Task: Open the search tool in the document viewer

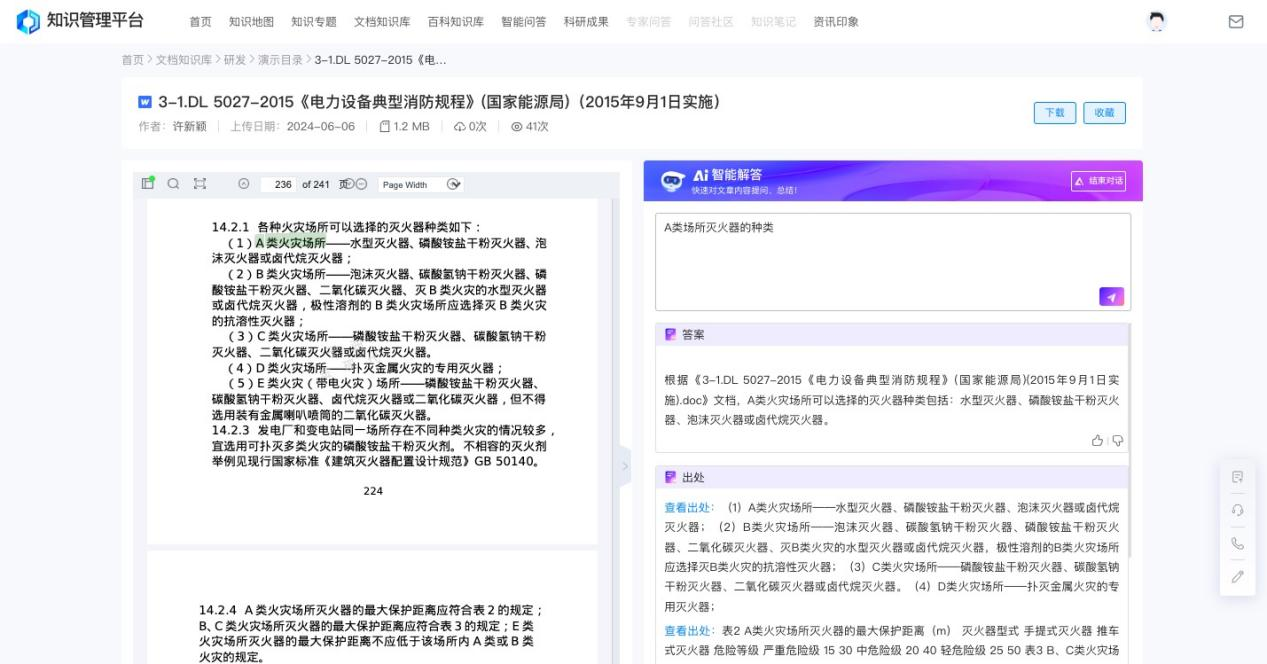Action: click(x=173, y=184)
